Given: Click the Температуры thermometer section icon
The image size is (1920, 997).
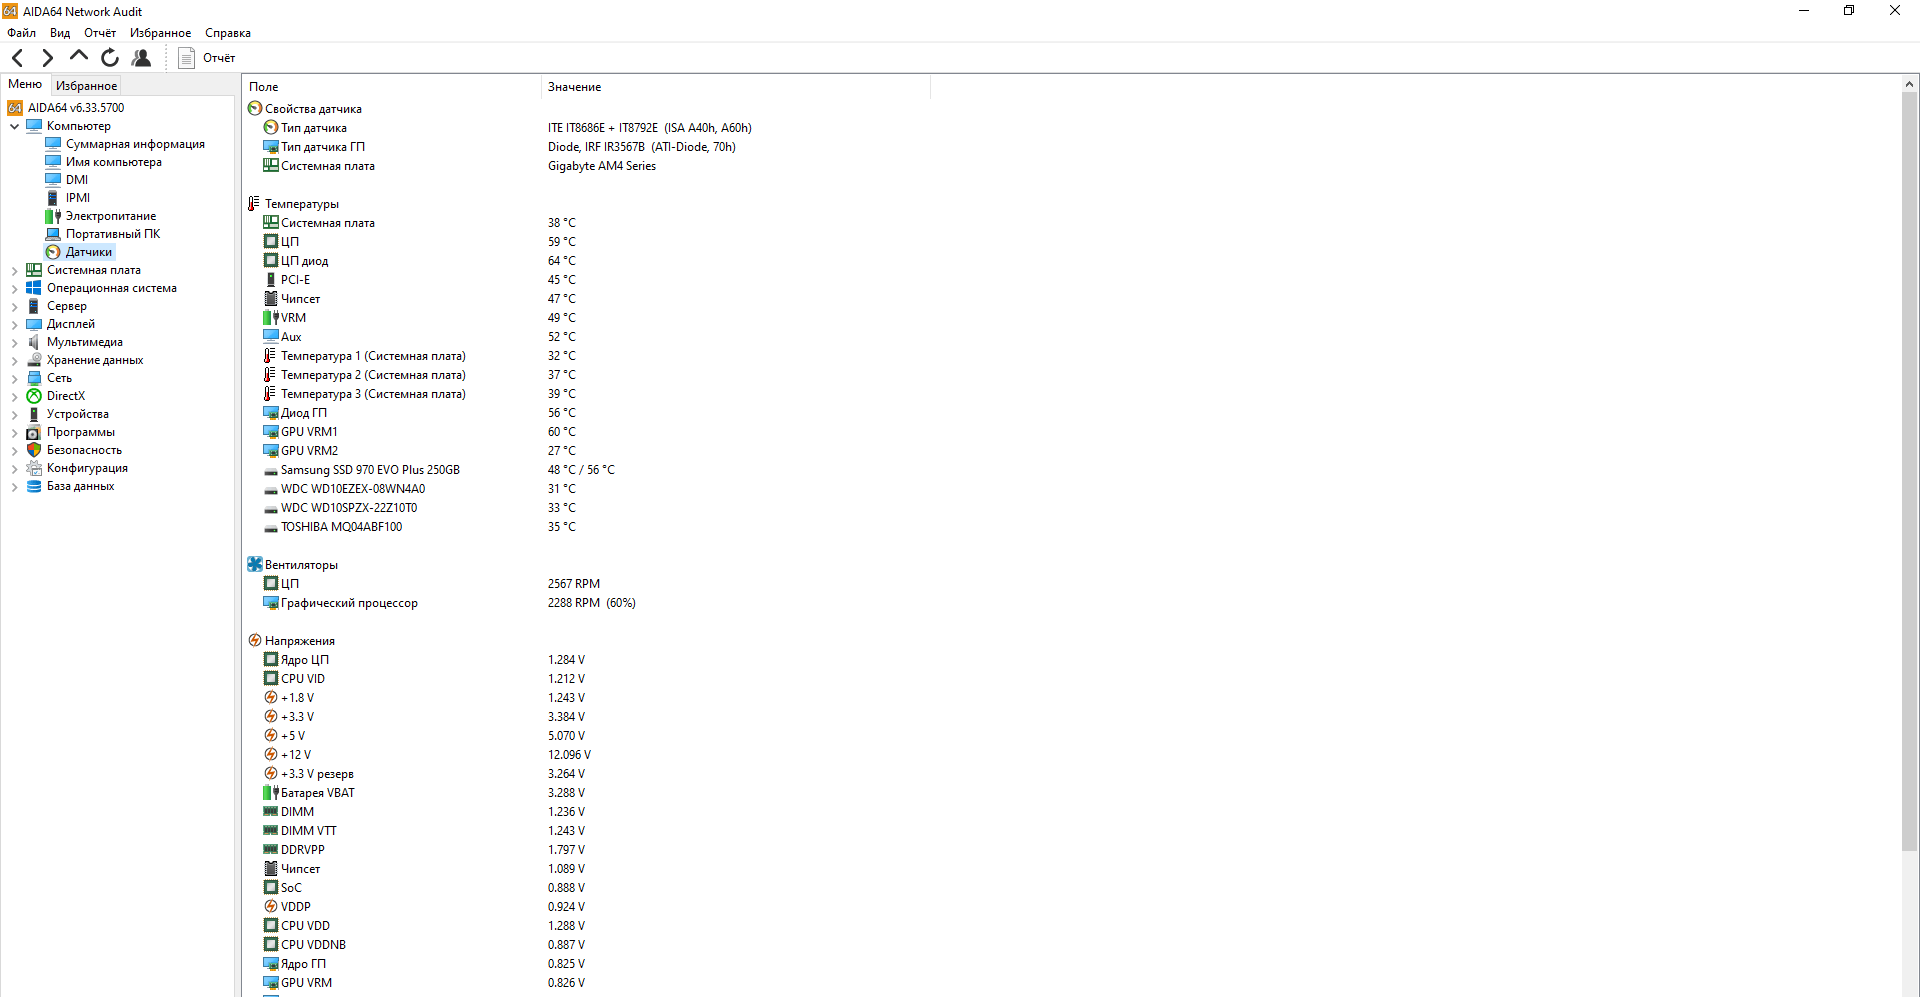Looking at the screenshot, I should pyautogui.click(x=254, y=204).
